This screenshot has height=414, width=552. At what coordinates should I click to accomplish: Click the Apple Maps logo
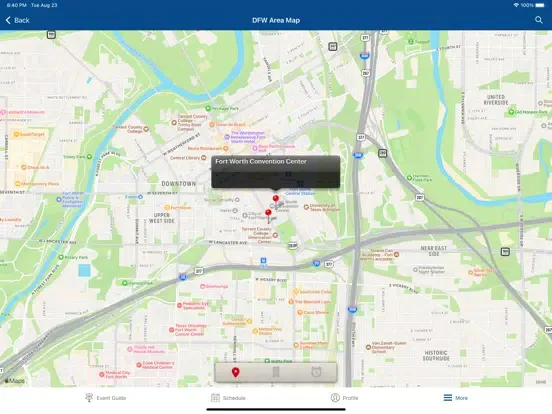(x=14, y=381)
